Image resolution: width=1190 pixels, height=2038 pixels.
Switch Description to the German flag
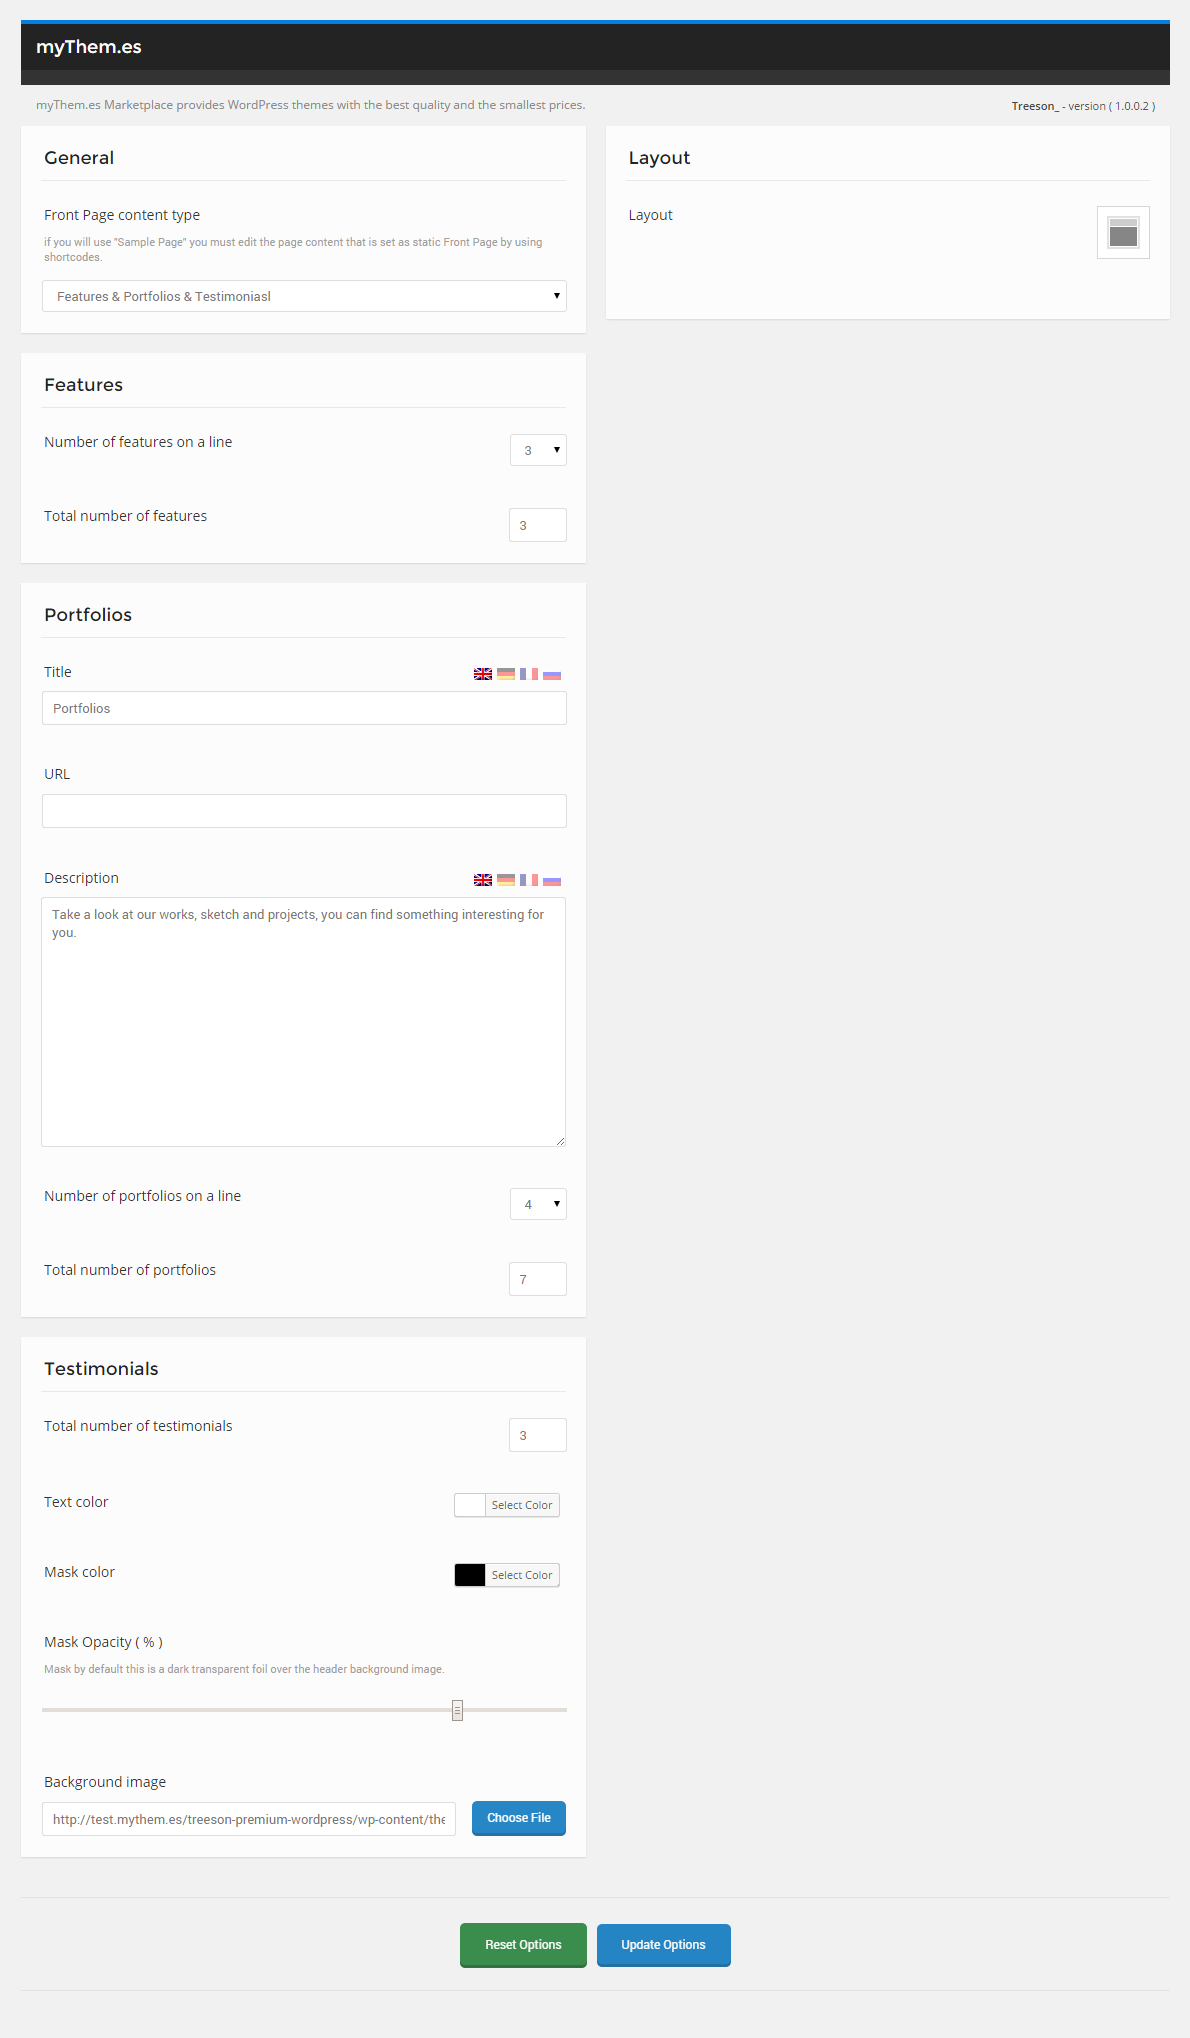506,880
